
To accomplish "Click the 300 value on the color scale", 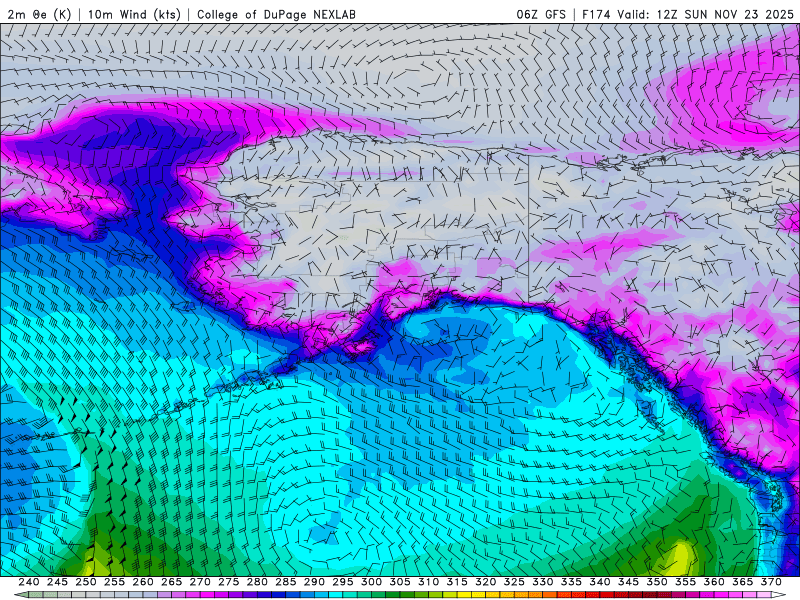I will click(371, 582).
